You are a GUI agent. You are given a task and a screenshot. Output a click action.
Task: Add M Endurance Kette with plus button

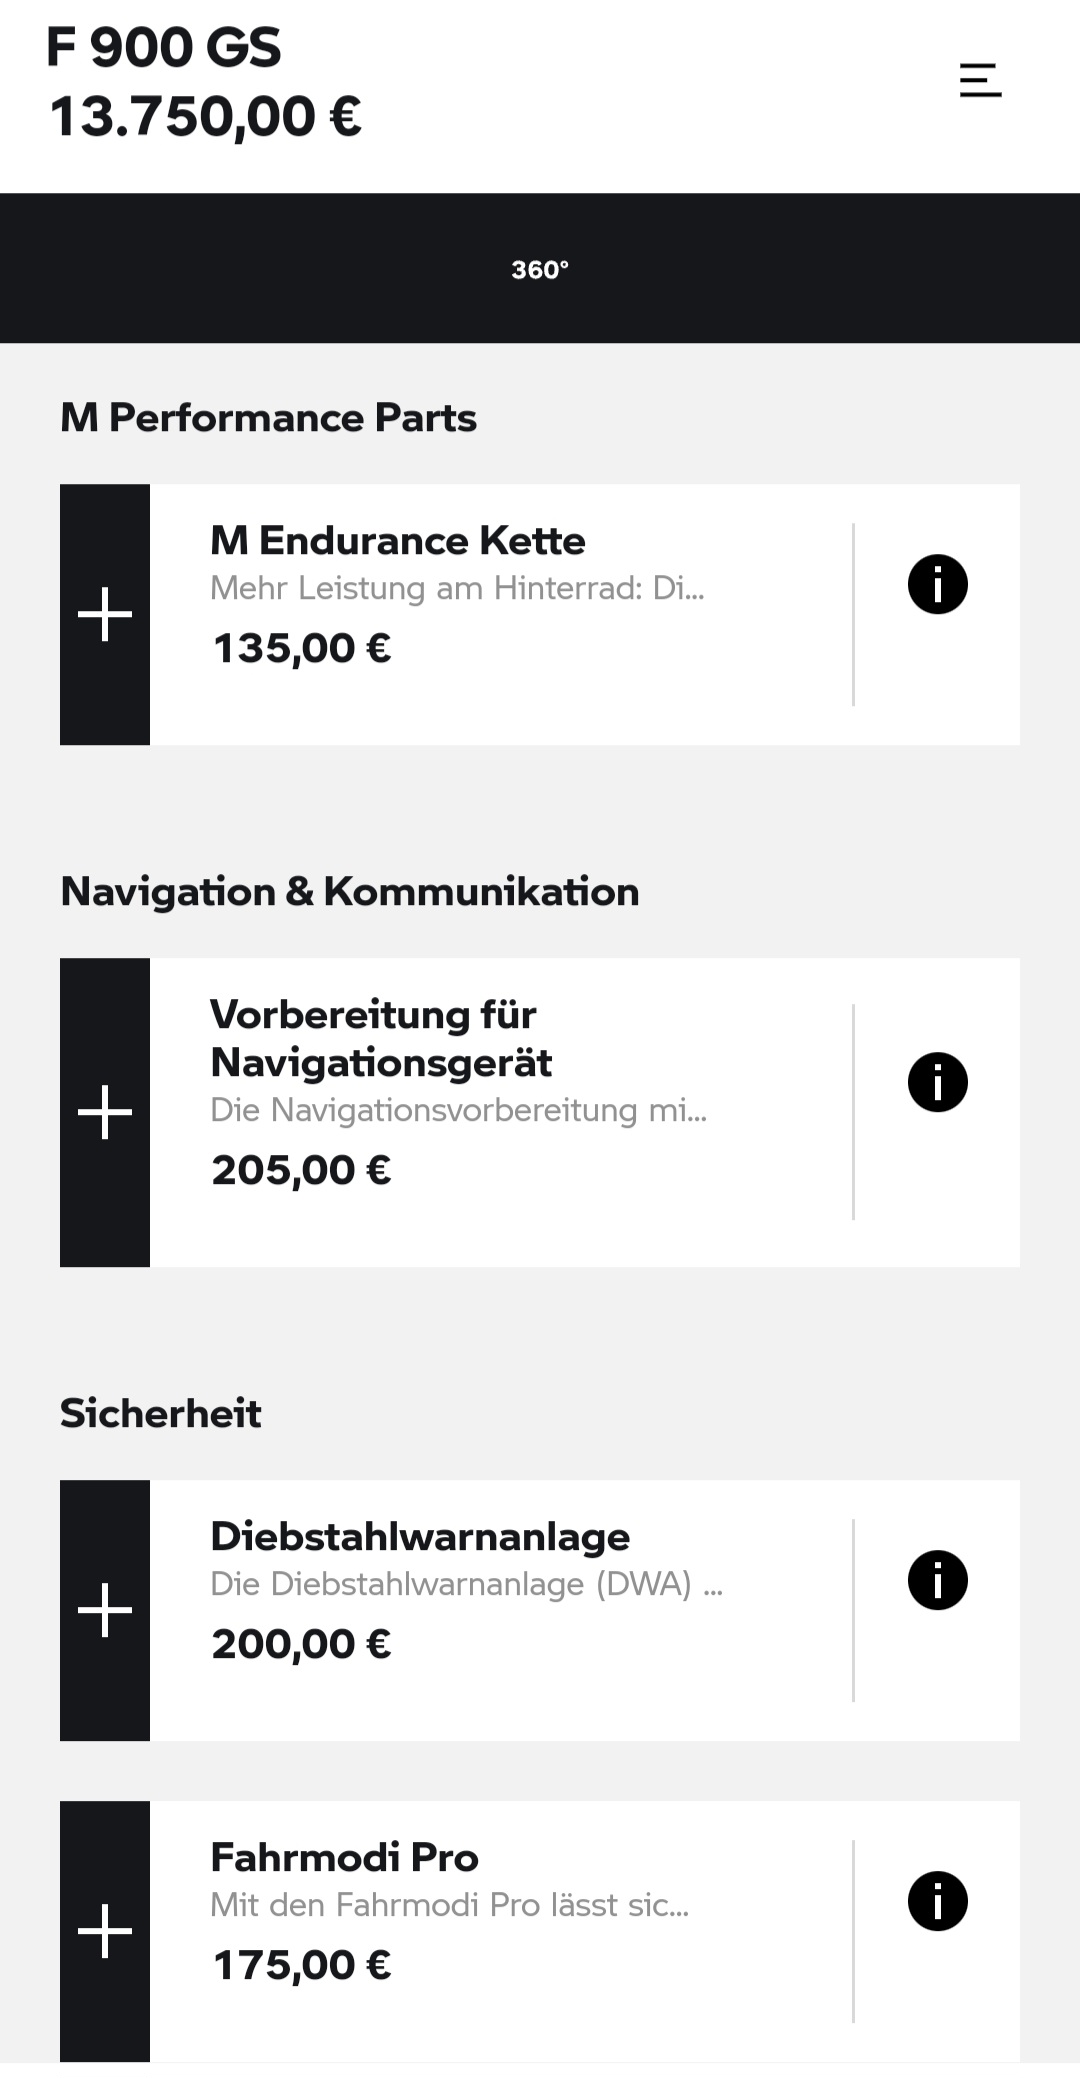coord(105,614)
